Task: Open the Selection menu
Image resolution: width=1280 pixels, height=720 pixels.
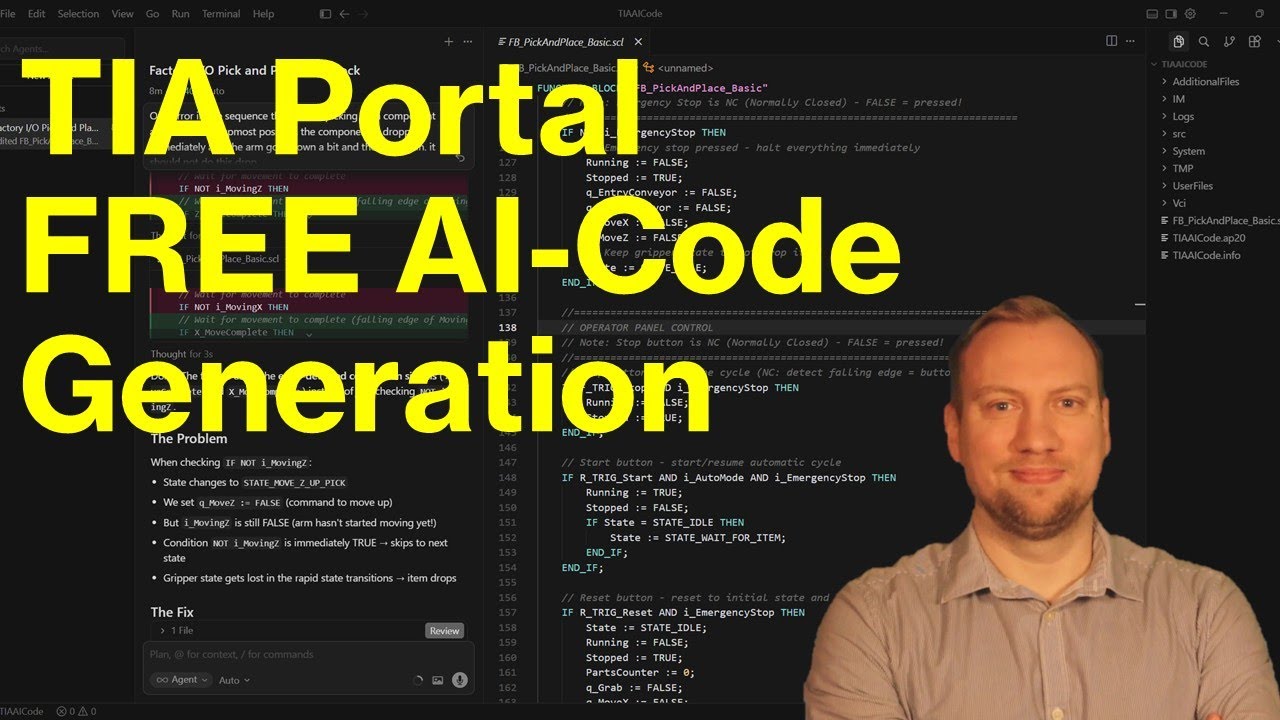Action: click(x=78, y=14)
